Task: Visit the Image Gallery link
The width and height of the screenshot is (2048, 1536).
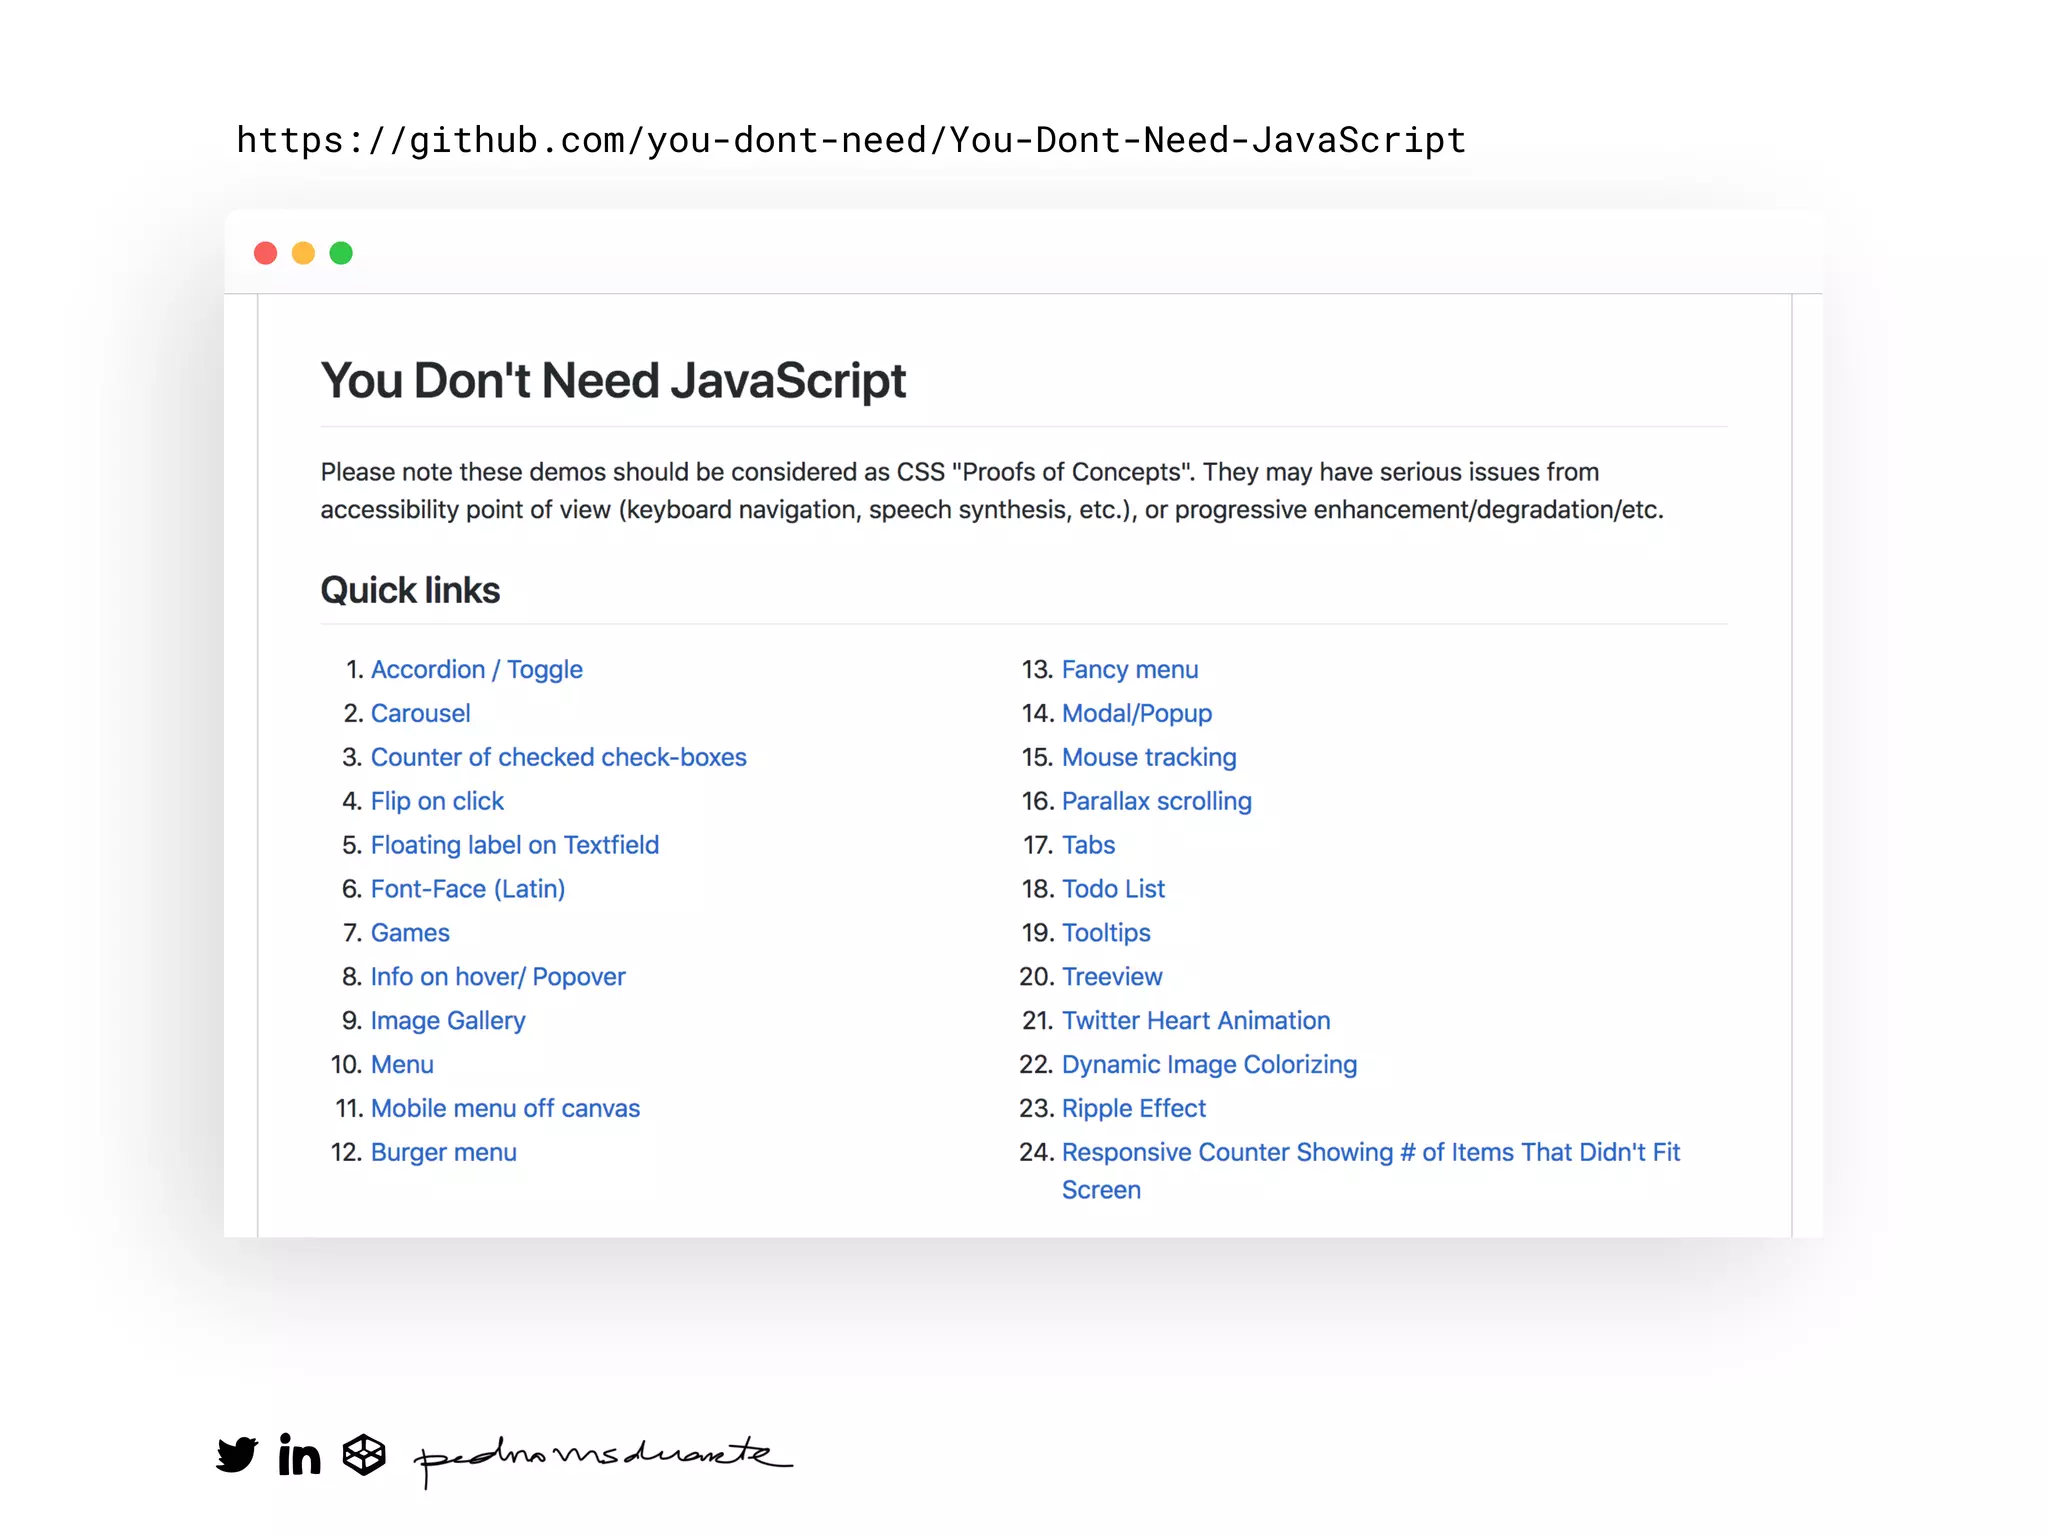Action: pos(447,1021)
